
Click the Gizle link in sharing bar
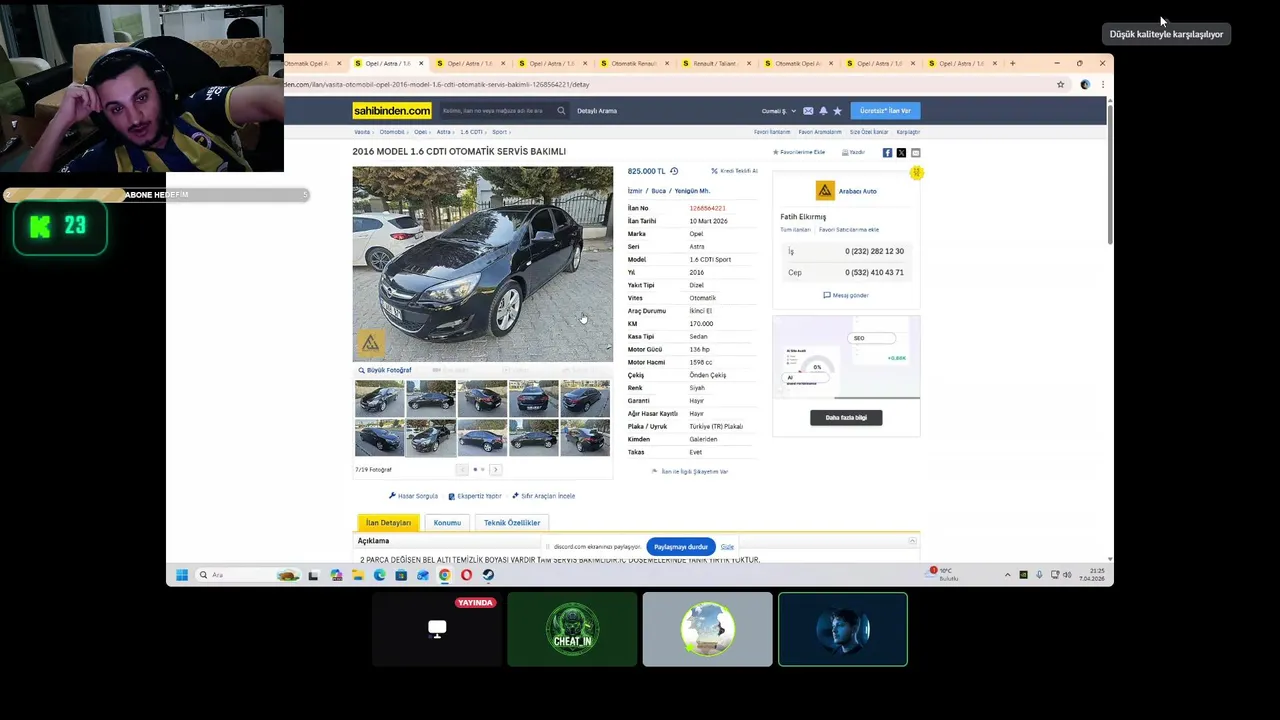727,547
